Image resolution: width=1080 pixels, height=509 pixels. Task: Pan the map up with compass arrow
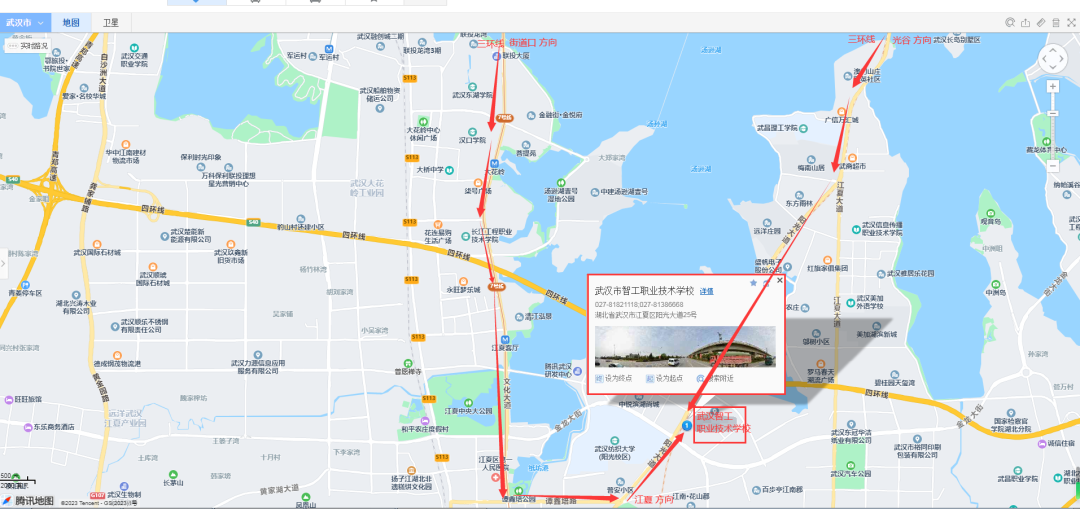[x=1053, y=49]
